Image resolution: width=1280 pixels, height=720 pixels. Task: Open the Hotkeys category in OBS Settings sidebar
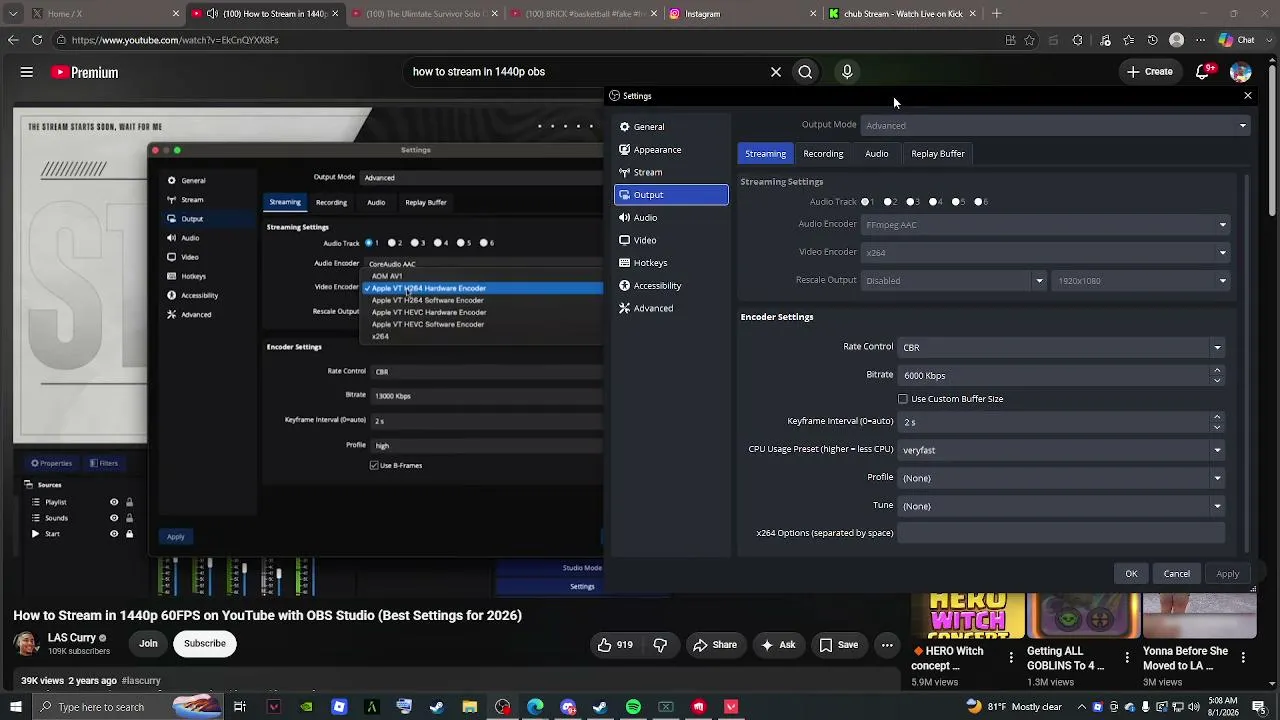pos(671,263)
